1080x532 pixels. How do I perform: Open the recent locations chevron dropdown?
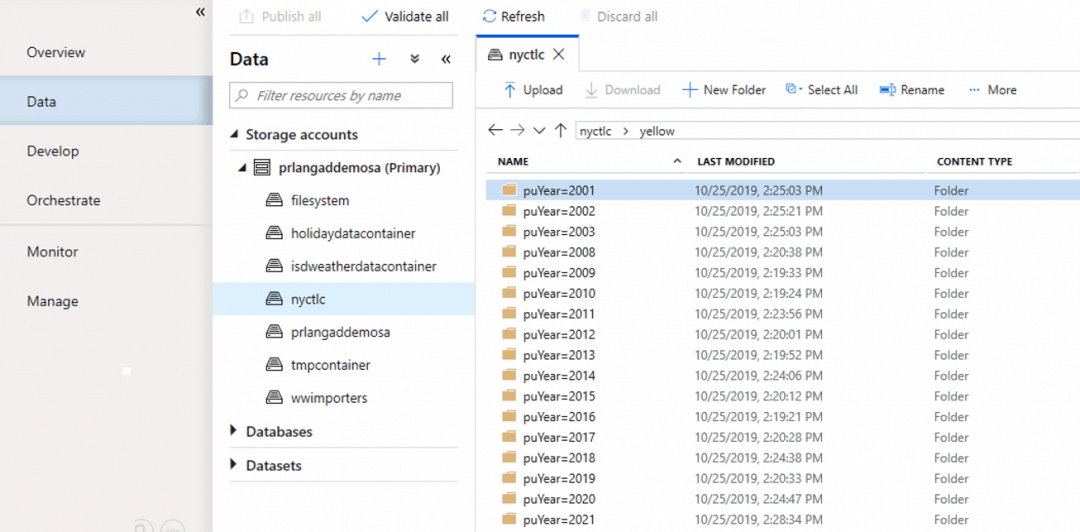[x=539, y=131]
